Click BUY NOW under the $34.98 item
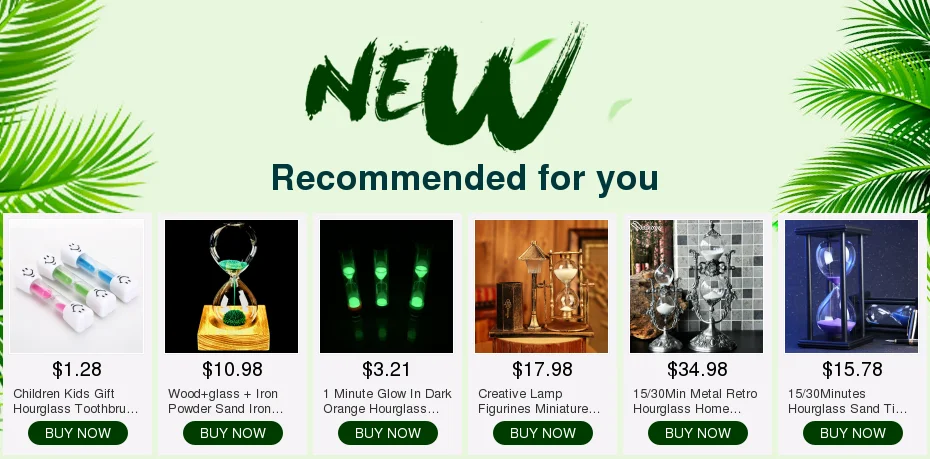 click(x=698, y=433)
